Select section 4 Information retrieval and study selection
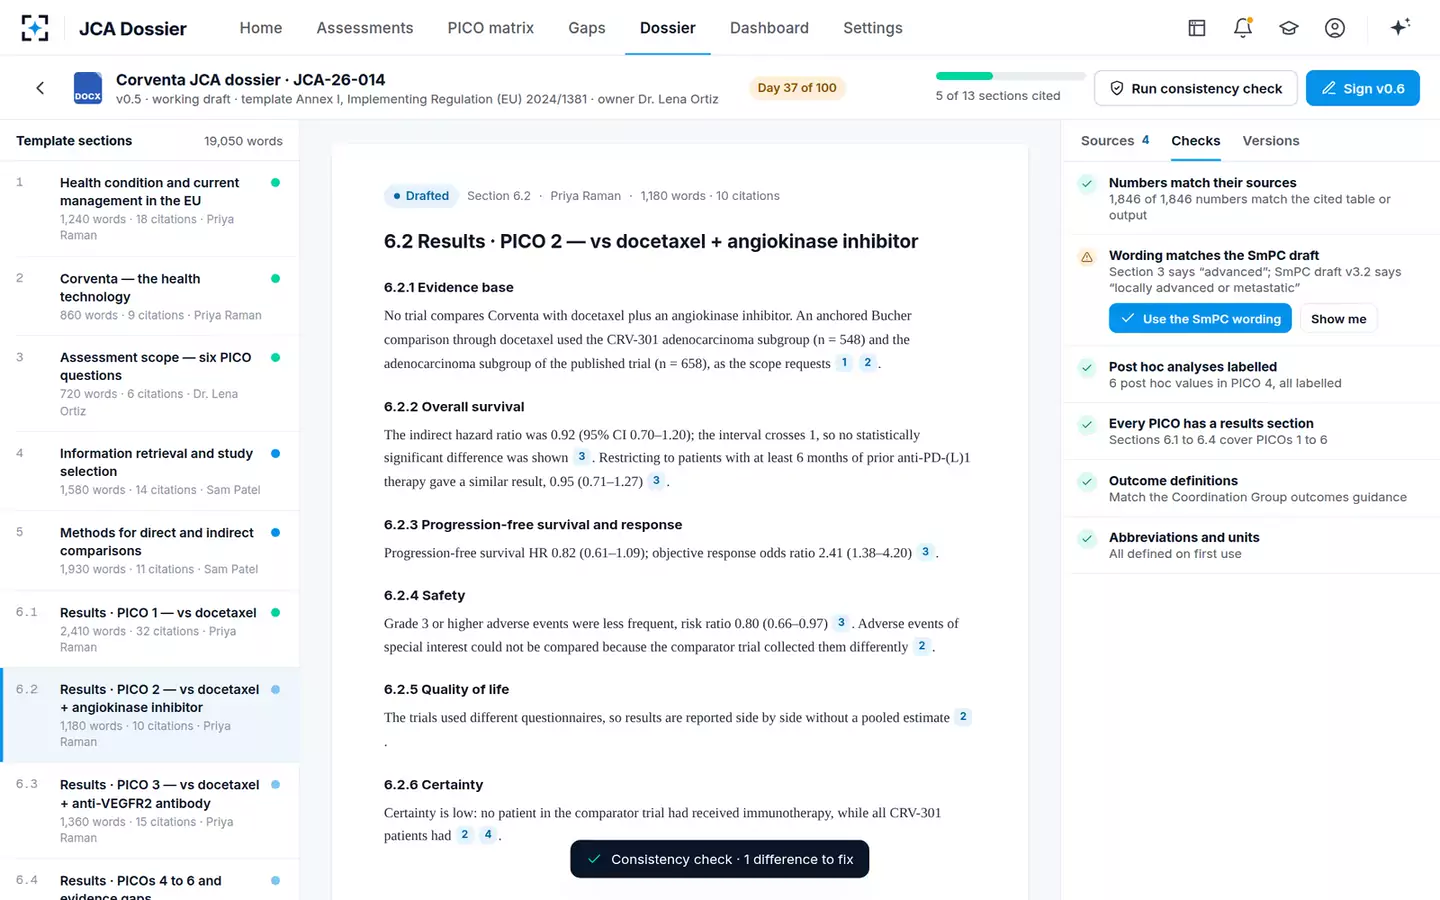The height and width of the screenshot is (900, 1440). tap(150, 471)
